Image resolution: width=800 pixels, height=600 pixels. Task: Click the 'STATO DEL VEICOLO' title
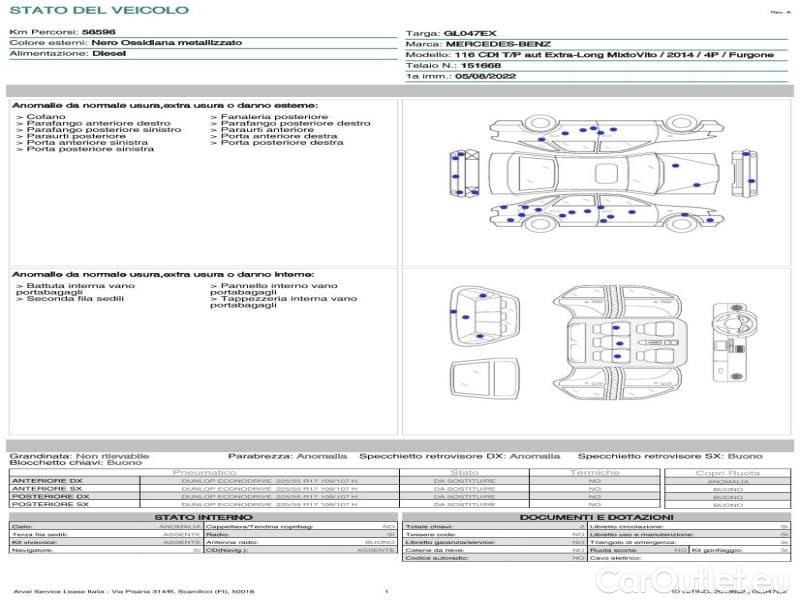[x=98, y=10]
